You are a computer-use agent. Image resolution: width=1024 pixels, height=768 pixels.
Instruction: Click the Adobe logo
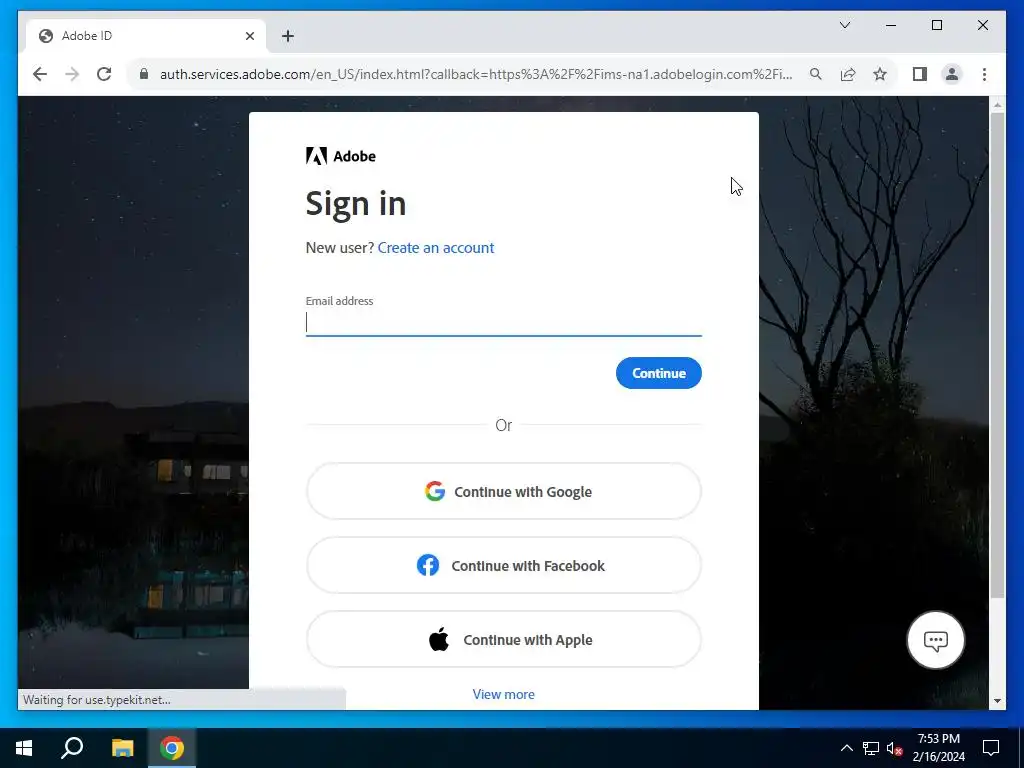tap(341, 156)
